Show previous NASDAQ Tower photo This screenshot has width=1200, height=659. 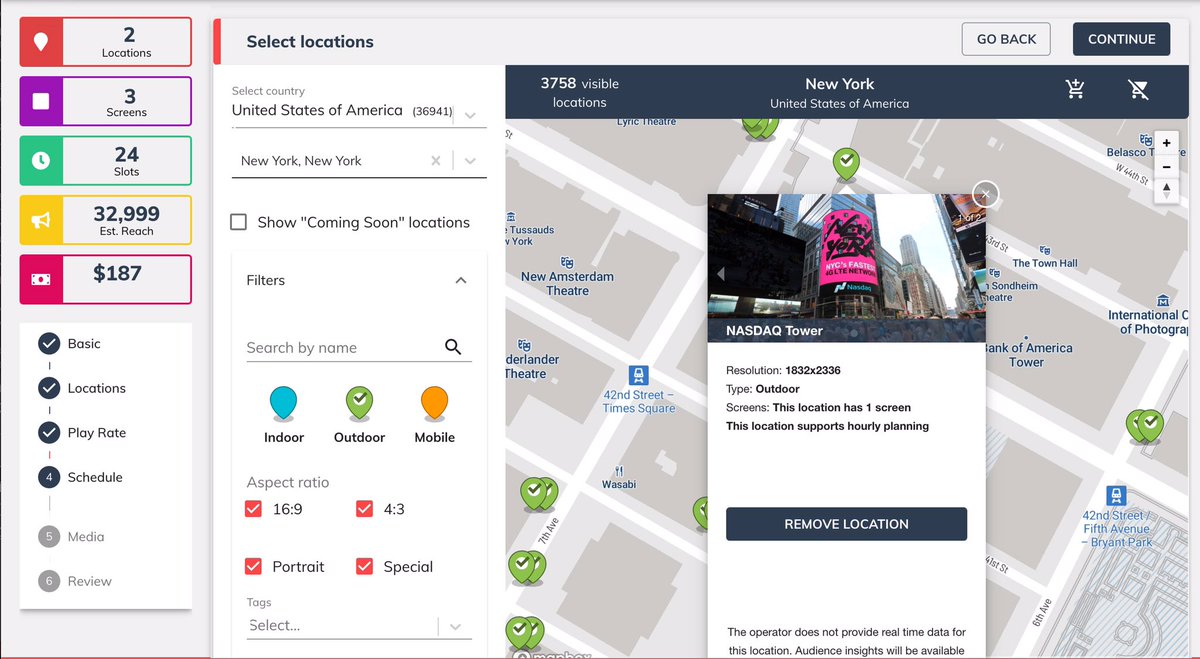721,274
